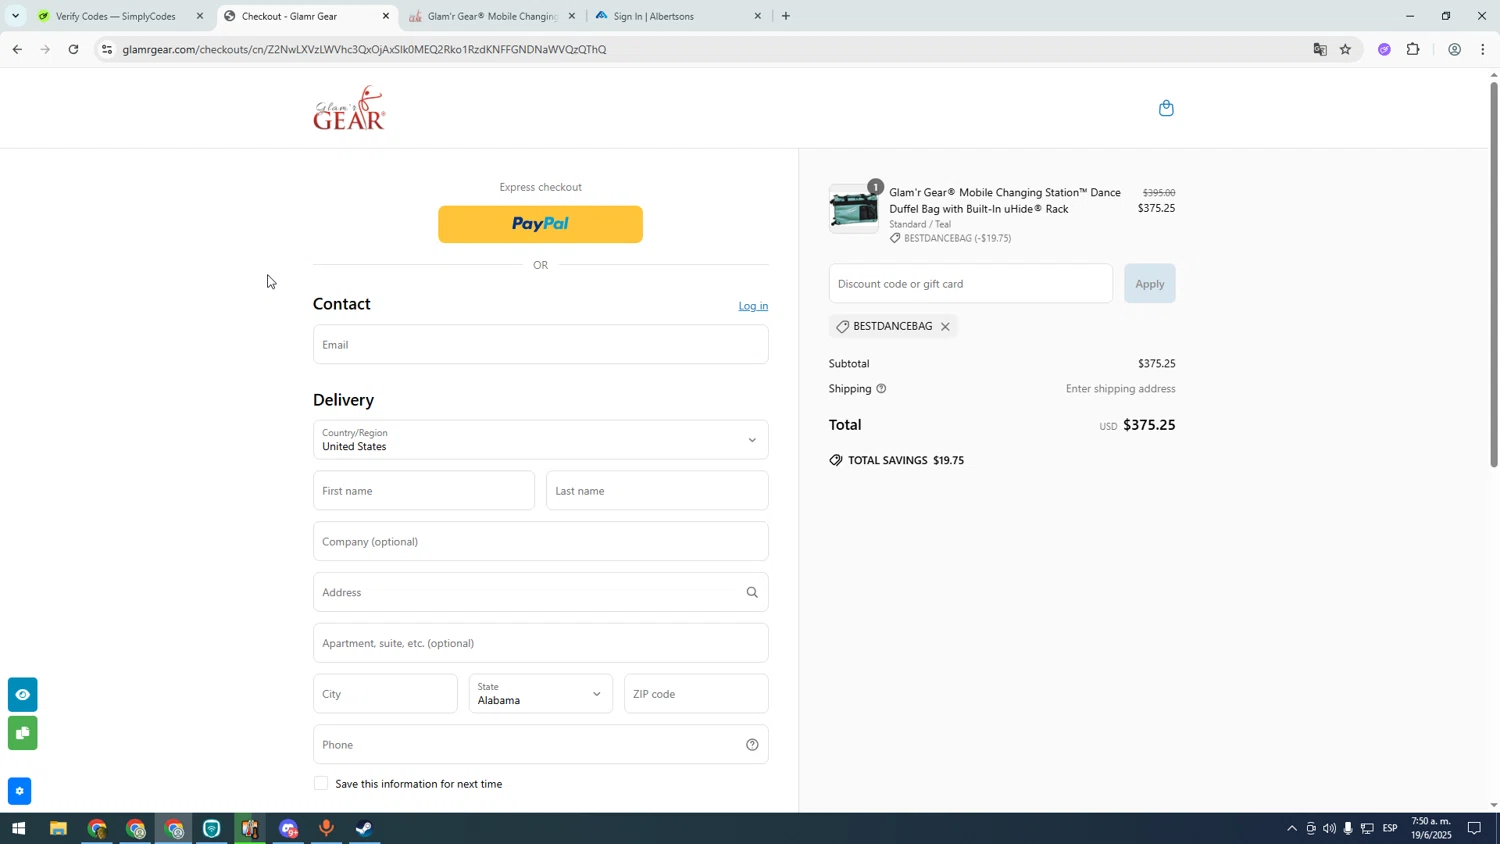View site information icon in address bar

click(107, 49)
